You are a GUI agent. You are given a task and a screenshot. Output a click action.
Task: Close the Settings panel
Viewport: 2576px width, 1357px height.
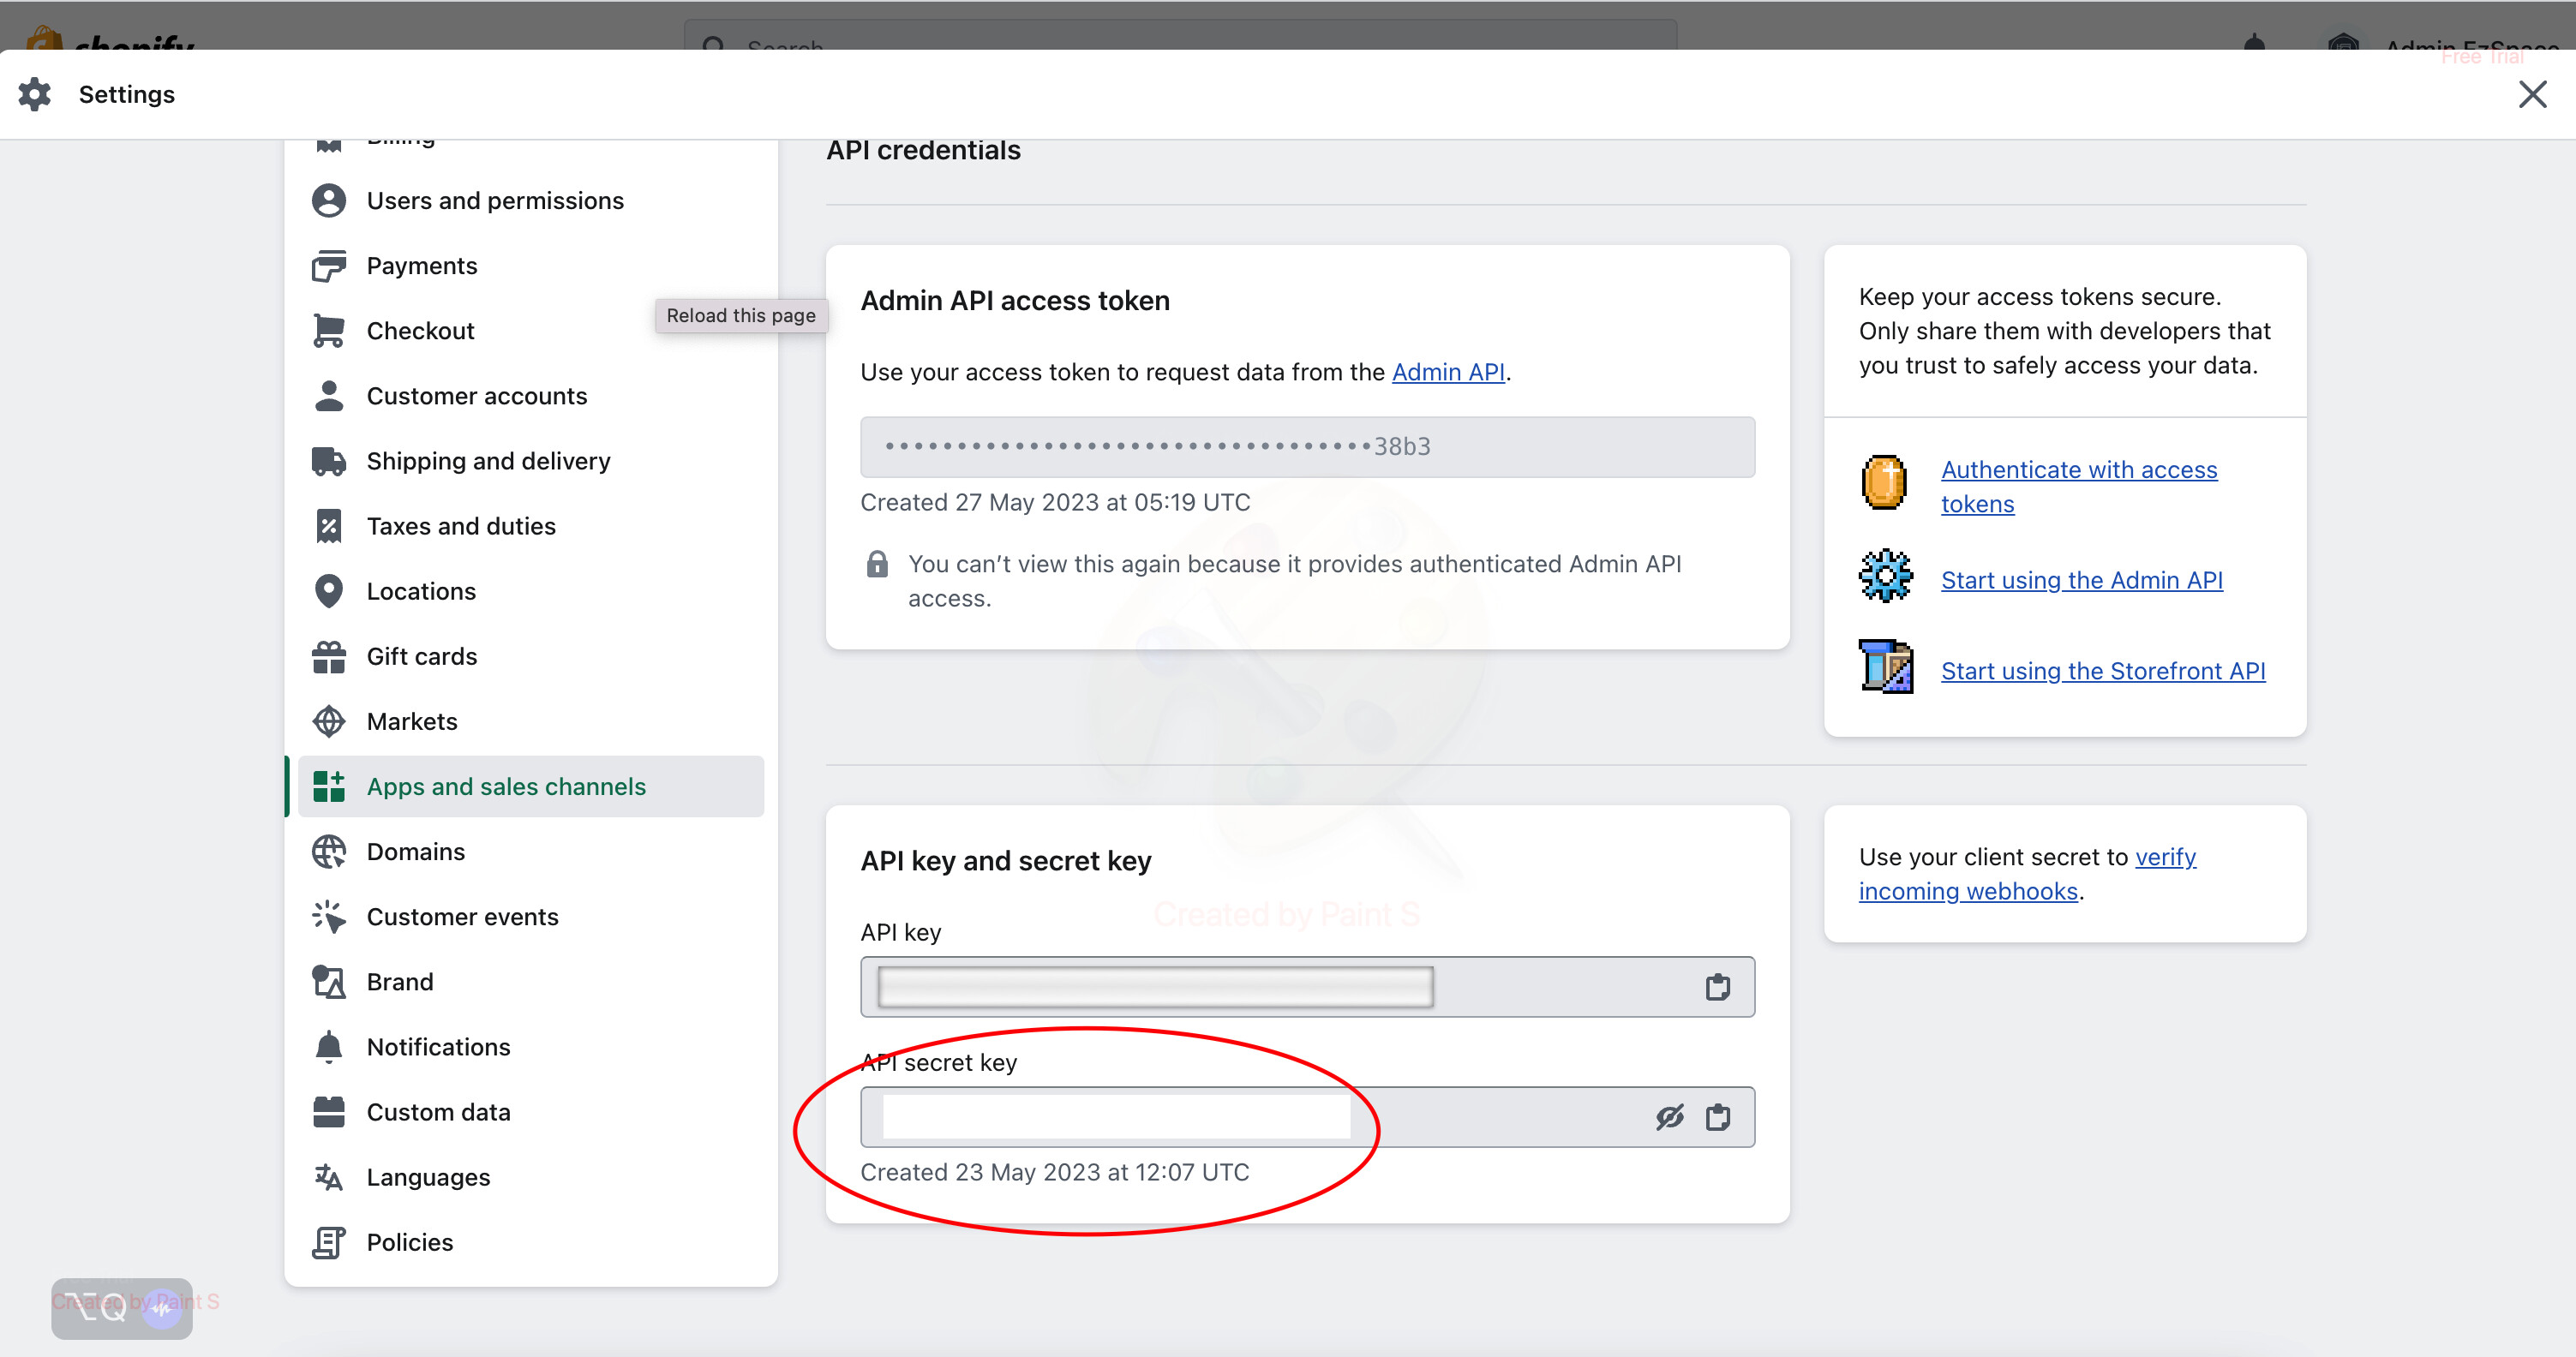[x=2531, y=95]
